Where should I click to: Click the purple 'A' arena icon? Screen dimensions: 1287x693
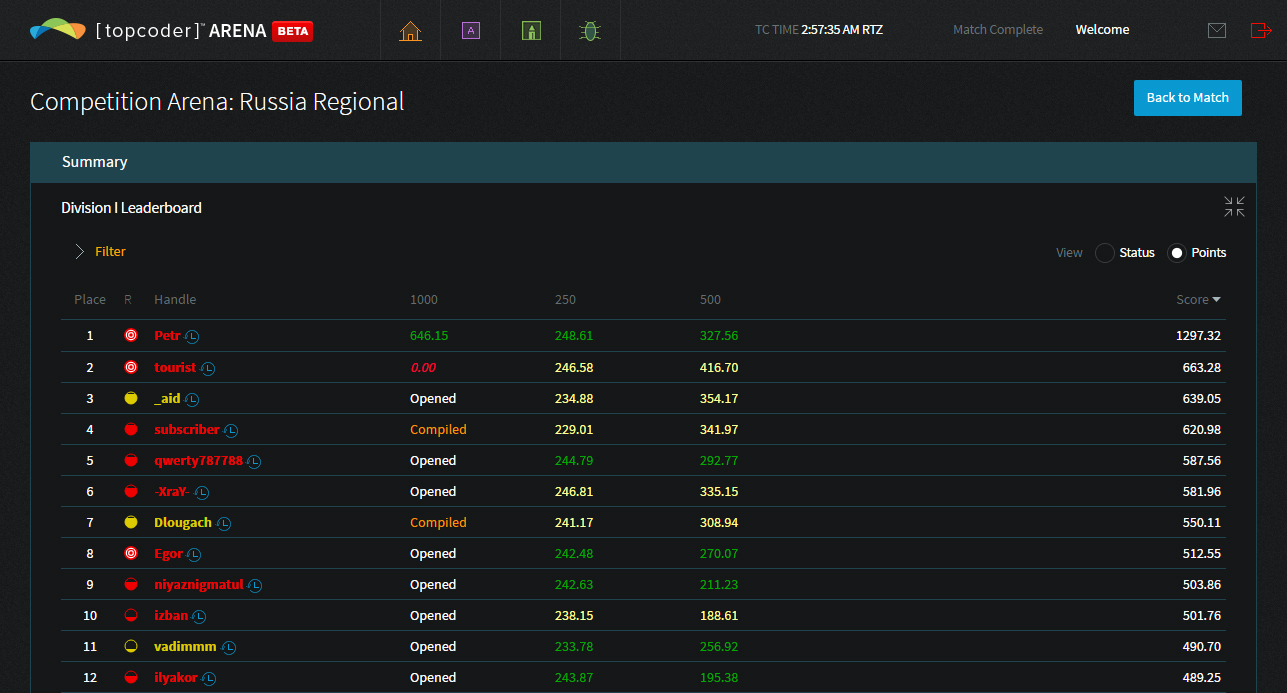pyautogui.click(x=470, y=31)
